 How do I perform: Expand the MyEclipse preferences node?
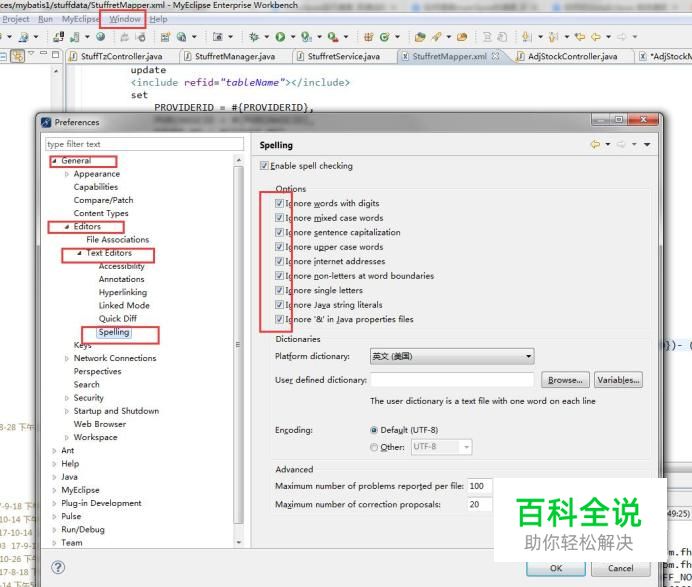point(54,490)
